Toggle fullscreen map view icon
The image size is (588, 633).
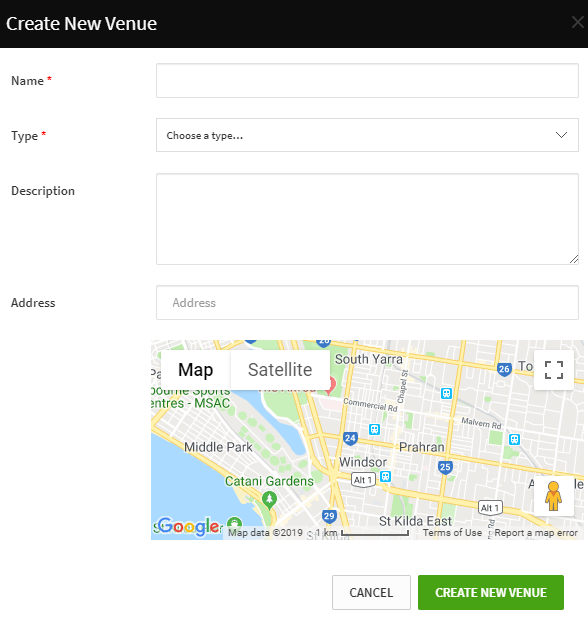coord(554,370)
